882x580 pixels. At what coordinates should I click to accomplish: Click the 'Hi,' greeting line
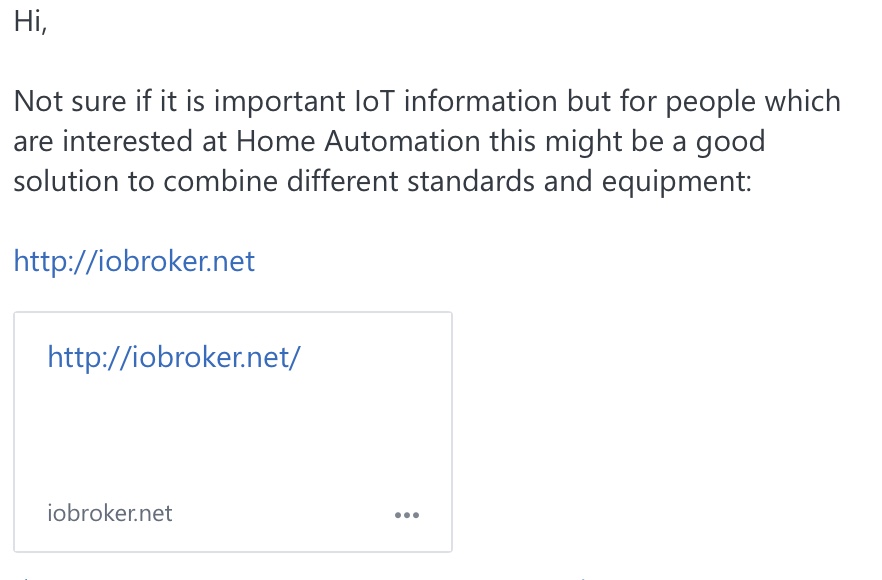click(x=30, y=23)
